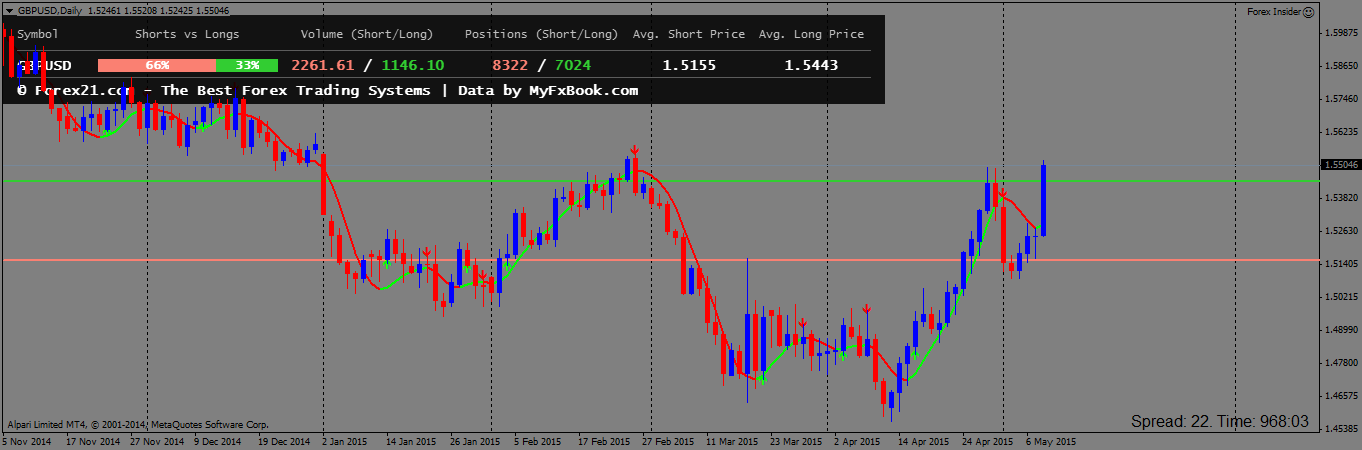Click 1.51405 on the price scale
The height and width of the screenshot is (450, 1362).
(1341, 264)
